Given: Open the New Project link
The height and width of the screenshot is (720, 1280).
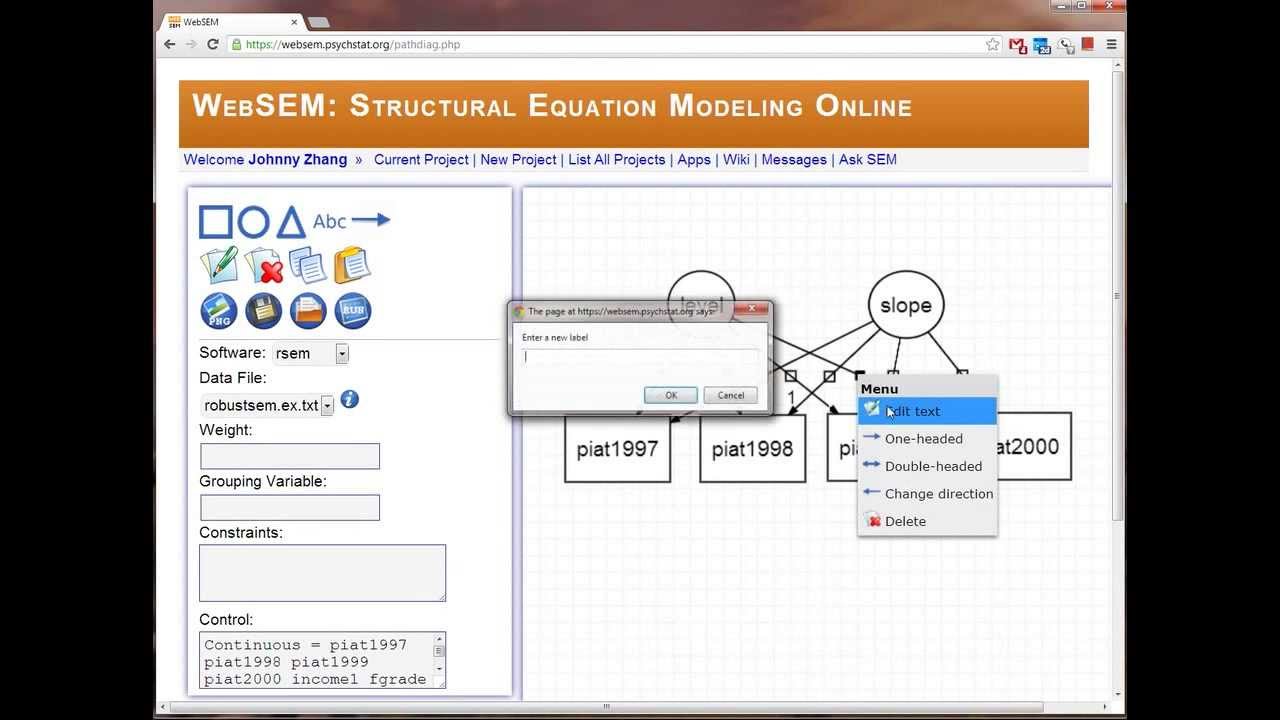Looking at the screenshot, I should click(518, 159).
